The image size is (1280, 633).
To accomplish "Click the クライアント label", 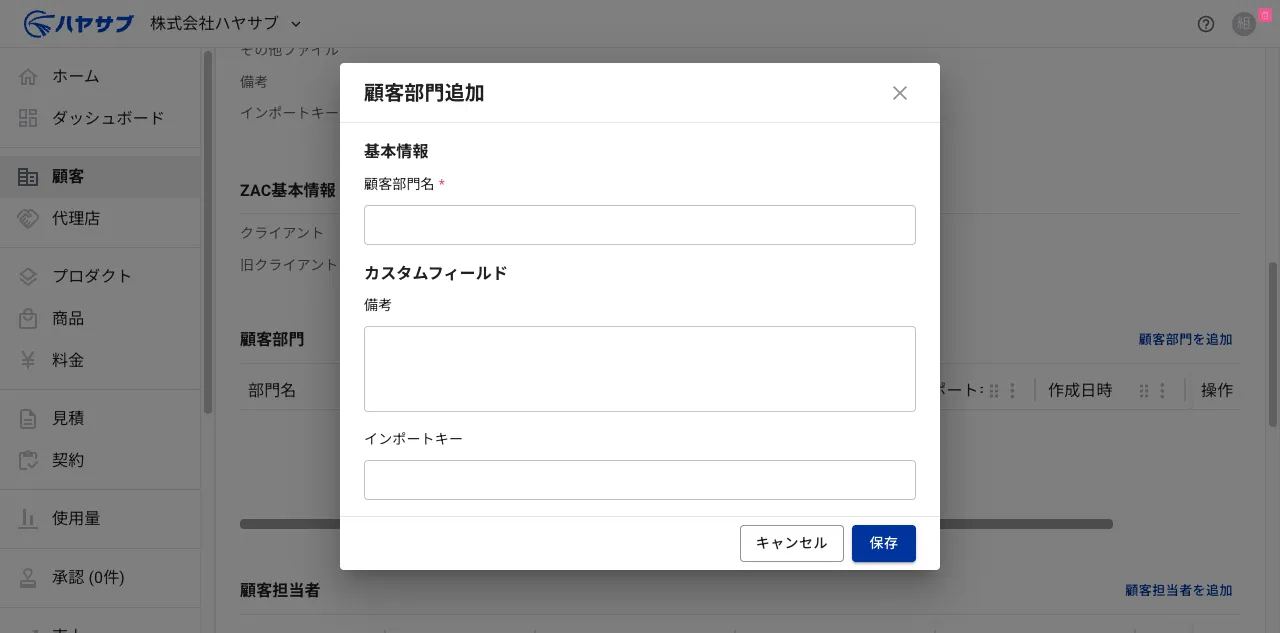I will click(282, 233).
